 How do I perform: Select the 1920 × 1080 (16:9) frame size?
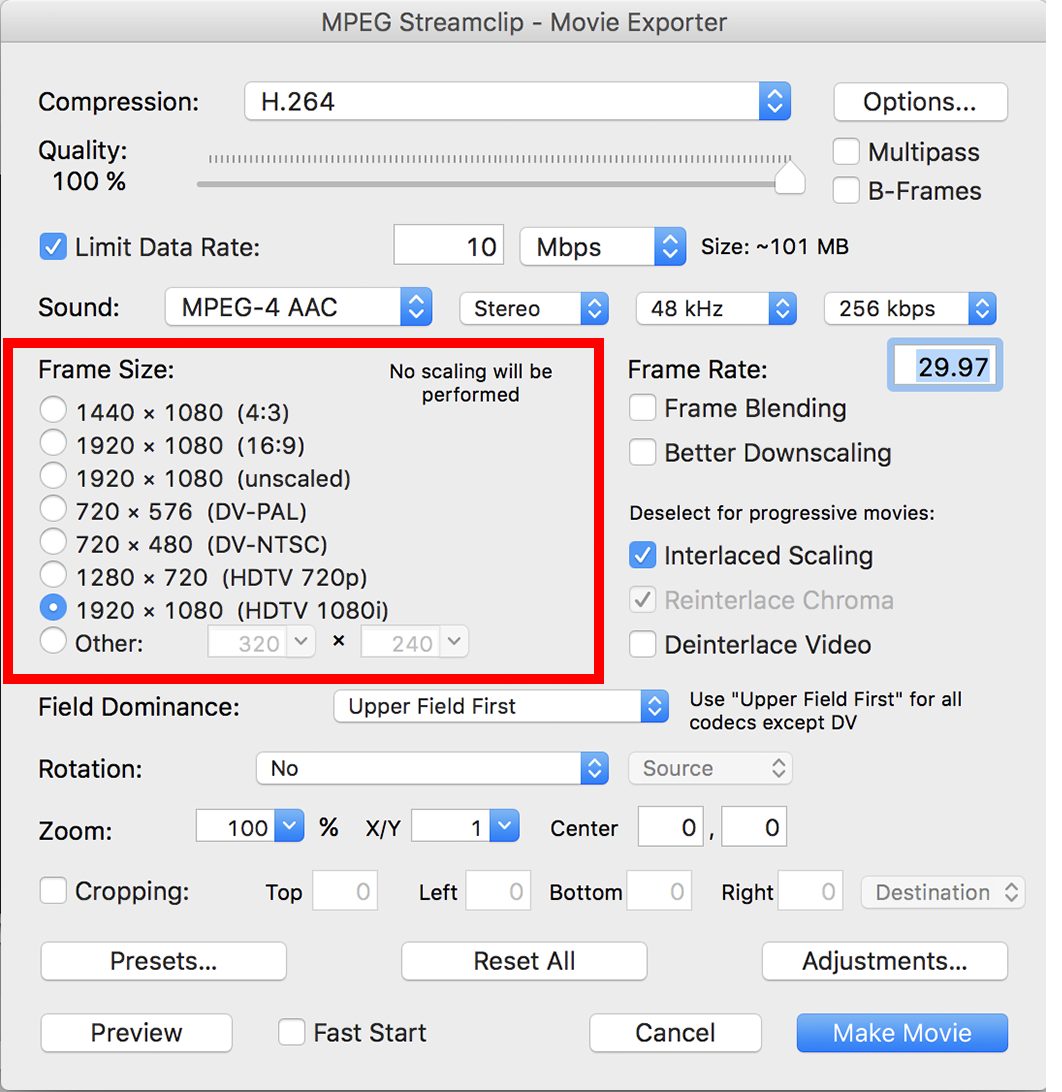(53, 443)
